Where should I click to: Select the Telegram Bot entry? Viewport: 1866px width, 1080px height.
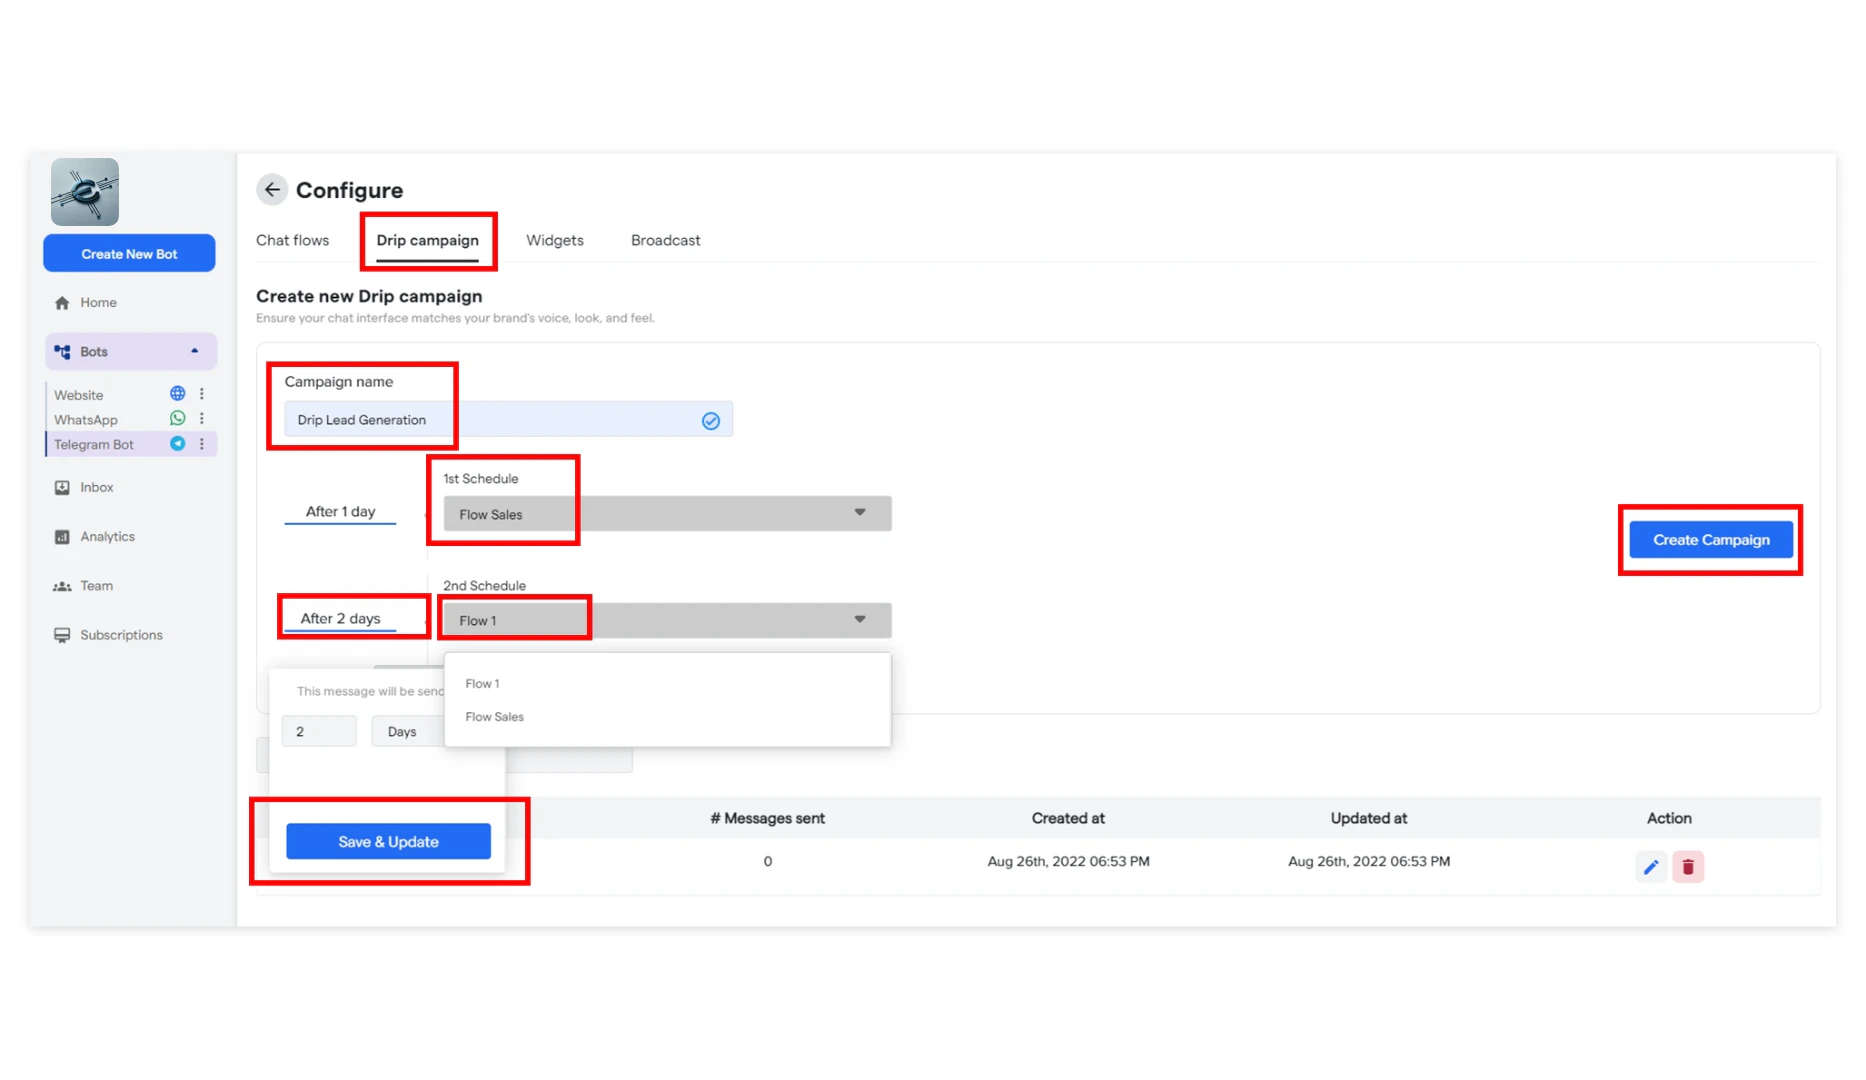pyautogui.click(x=94, y=445)
